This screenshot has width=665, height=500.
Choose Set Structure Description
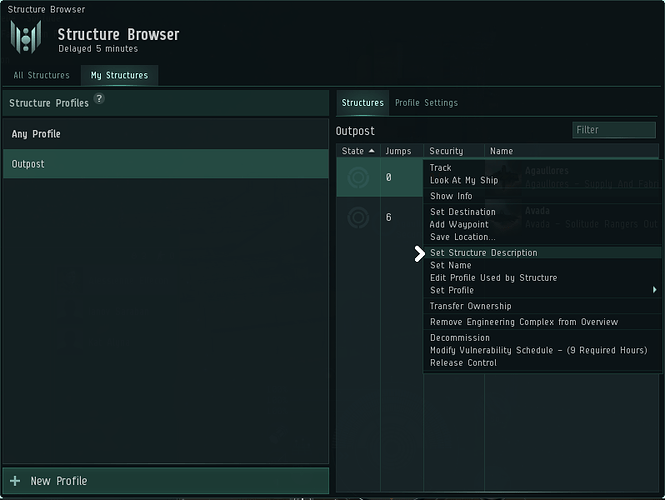(x=542, y=253)
